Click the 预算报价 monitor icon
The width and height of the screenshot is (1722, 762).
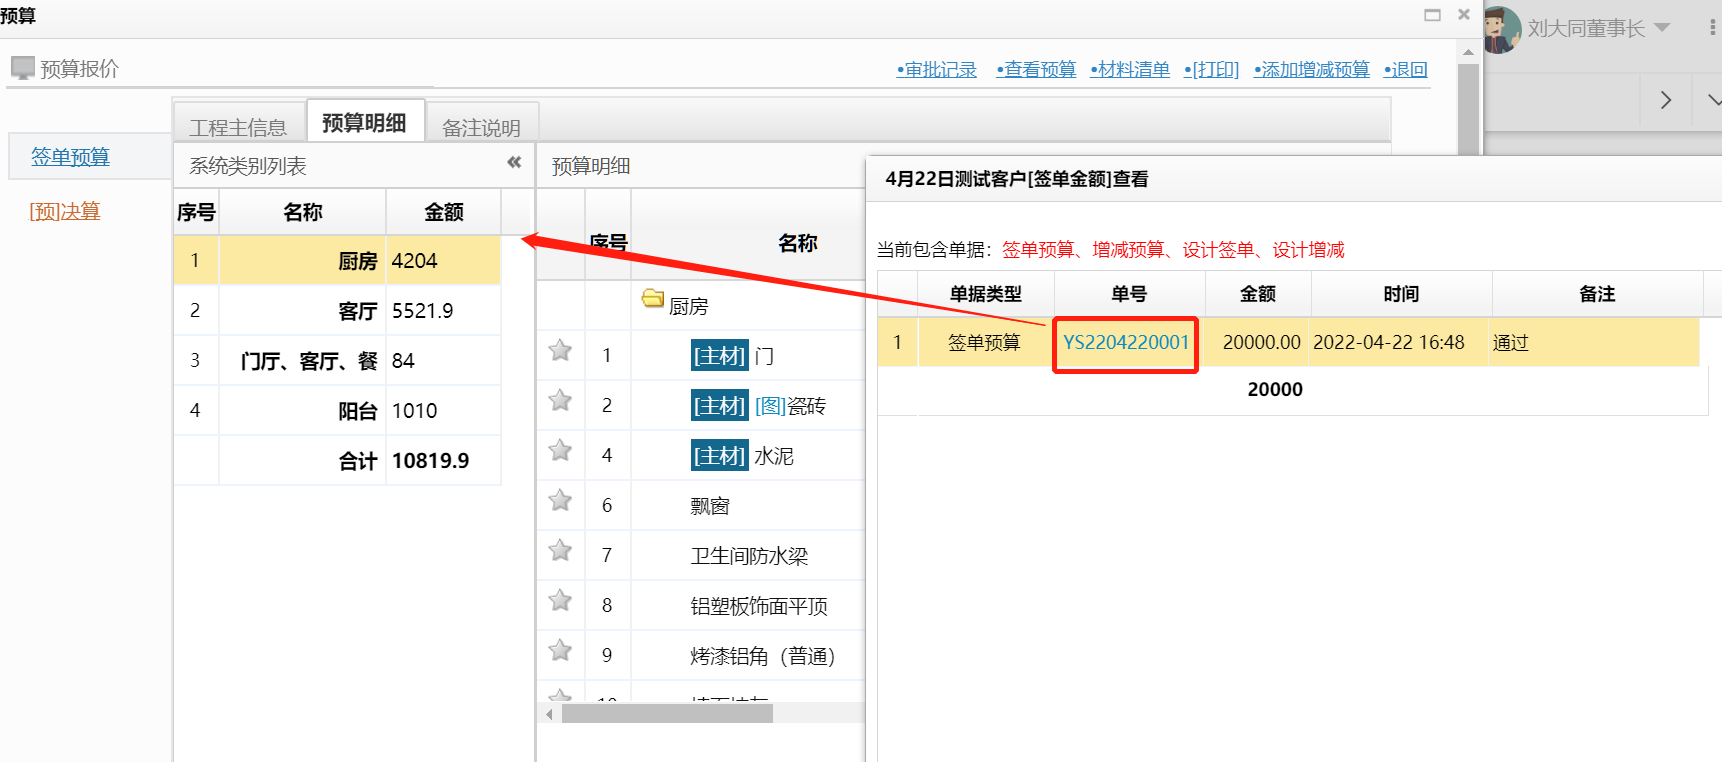click(x=22, y=68)
